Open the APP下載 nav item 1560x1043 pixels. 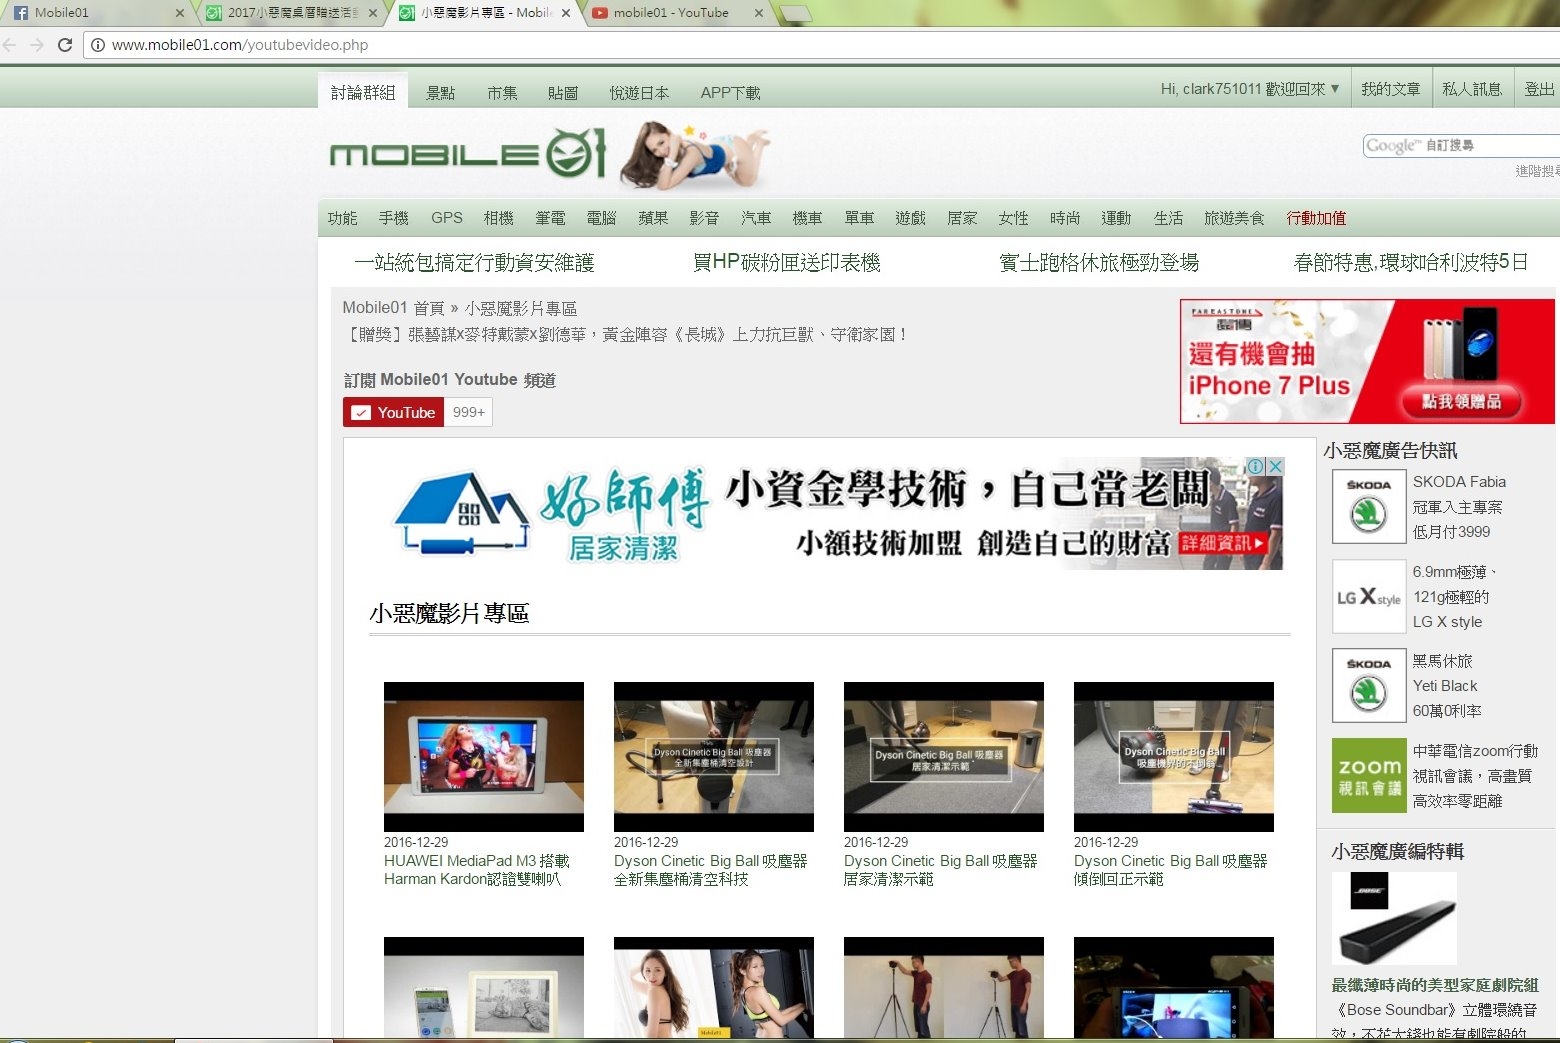(730, 93)
